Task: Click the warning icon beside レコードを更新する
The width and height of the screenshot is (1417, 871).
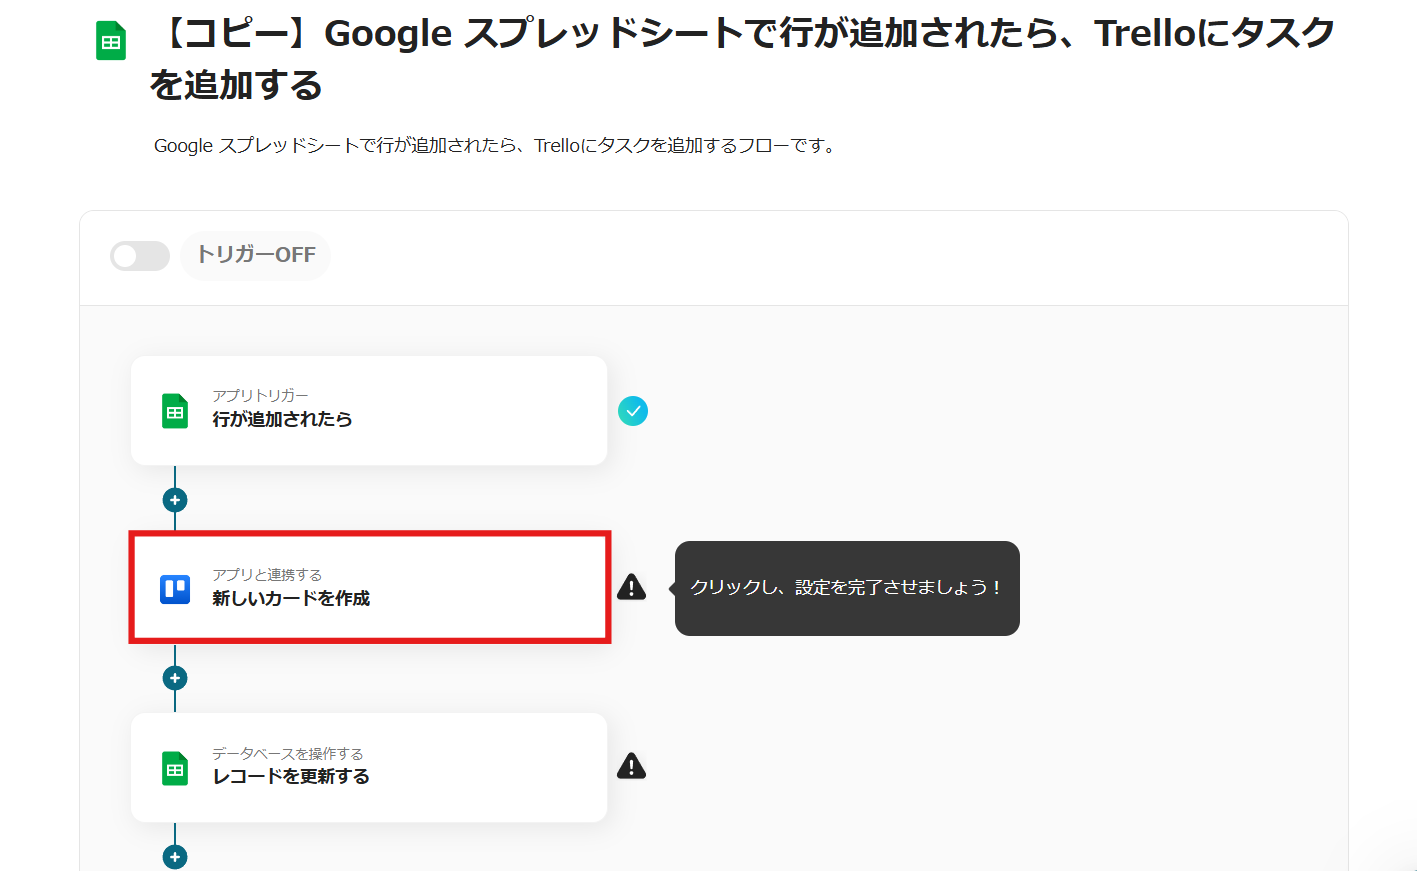Action: point(631,766)
